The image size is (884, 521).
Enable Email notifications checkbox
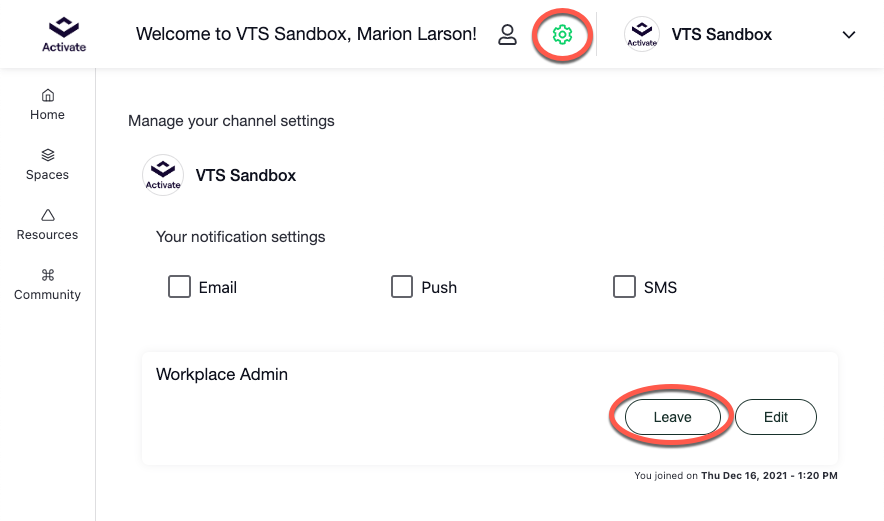179,286
